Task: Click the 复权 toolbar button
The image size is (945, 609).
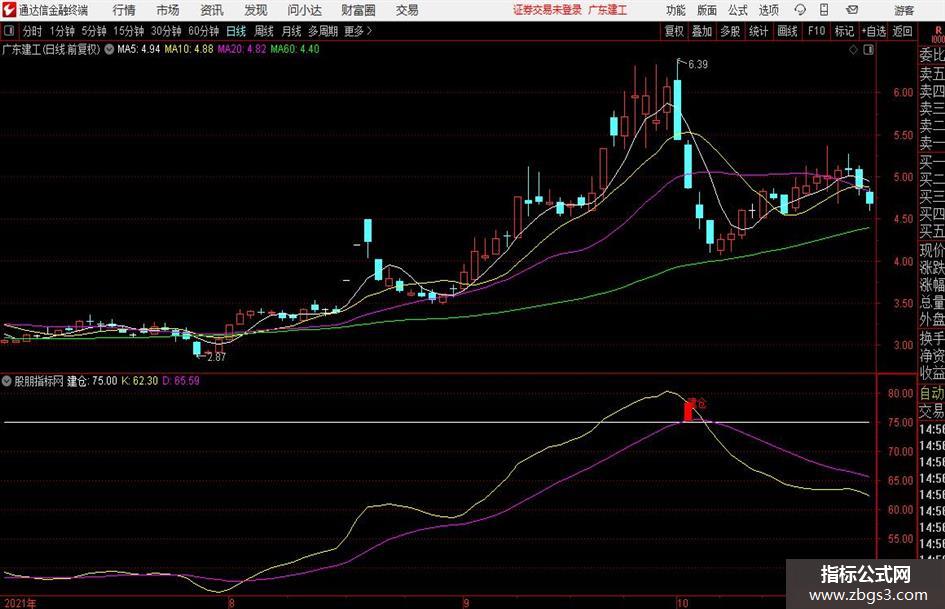Action: (674, 31)
